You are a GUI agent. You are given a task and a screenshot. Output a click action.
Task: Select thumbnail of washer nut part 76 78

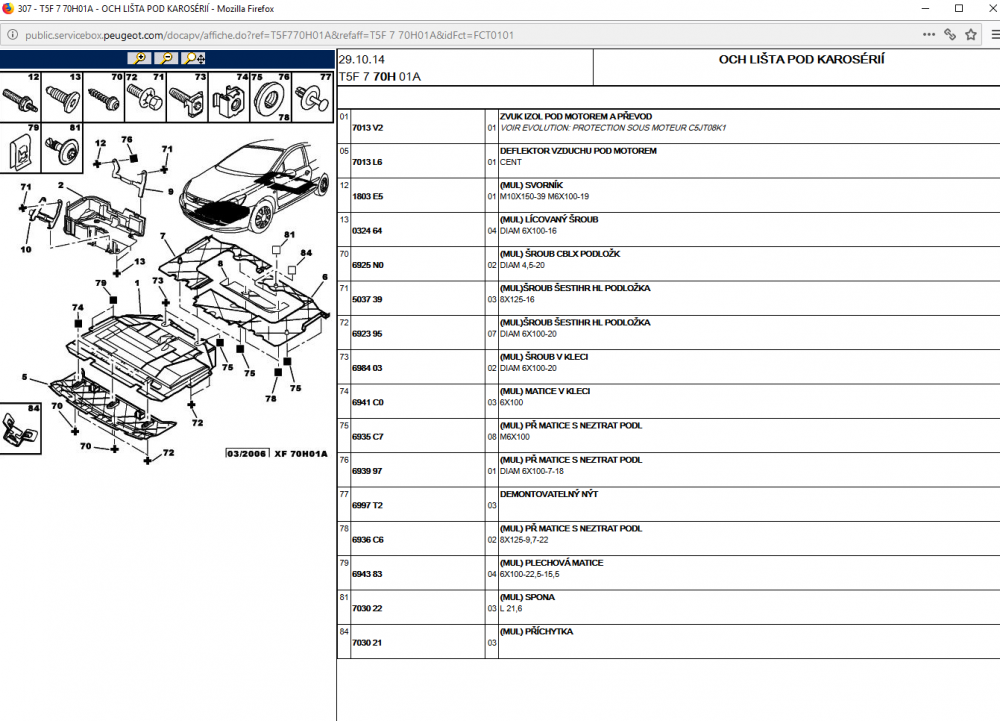click(x=270, y=97)
